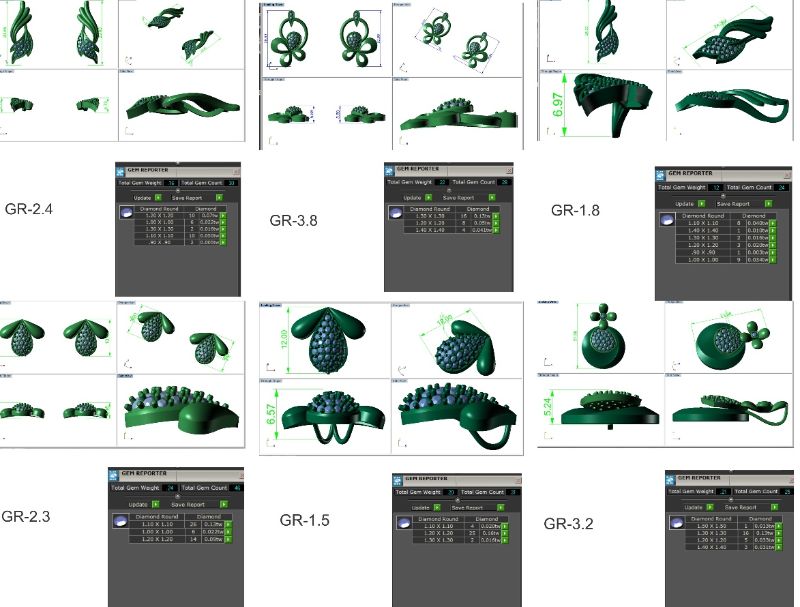Viewport: 800px width, 607px height.
Task: Click green arrow on 1.10 X 1.10 row, GR-1.8
Action: click(x=772, y=223)
